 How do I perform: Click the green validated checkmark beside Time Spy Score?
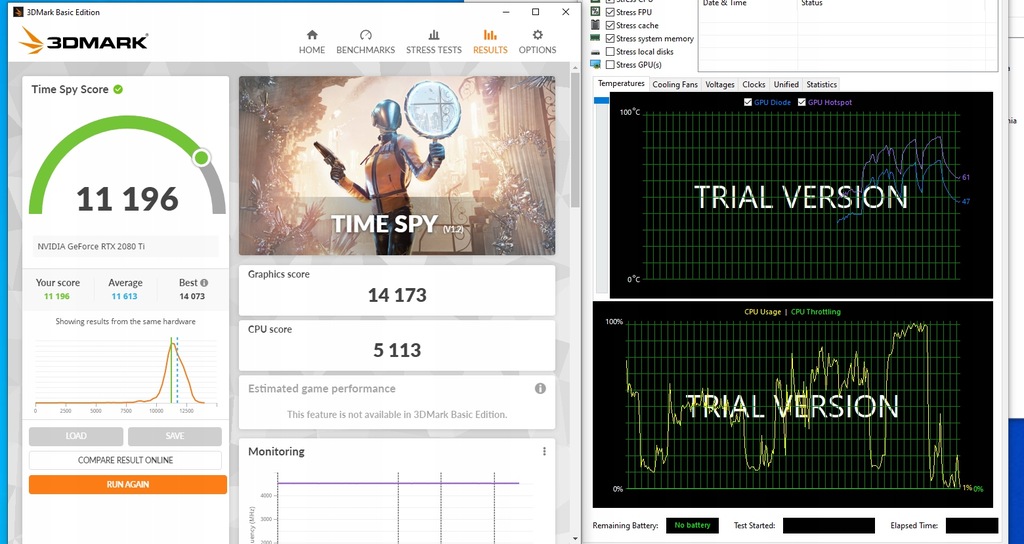pos(118,89)
